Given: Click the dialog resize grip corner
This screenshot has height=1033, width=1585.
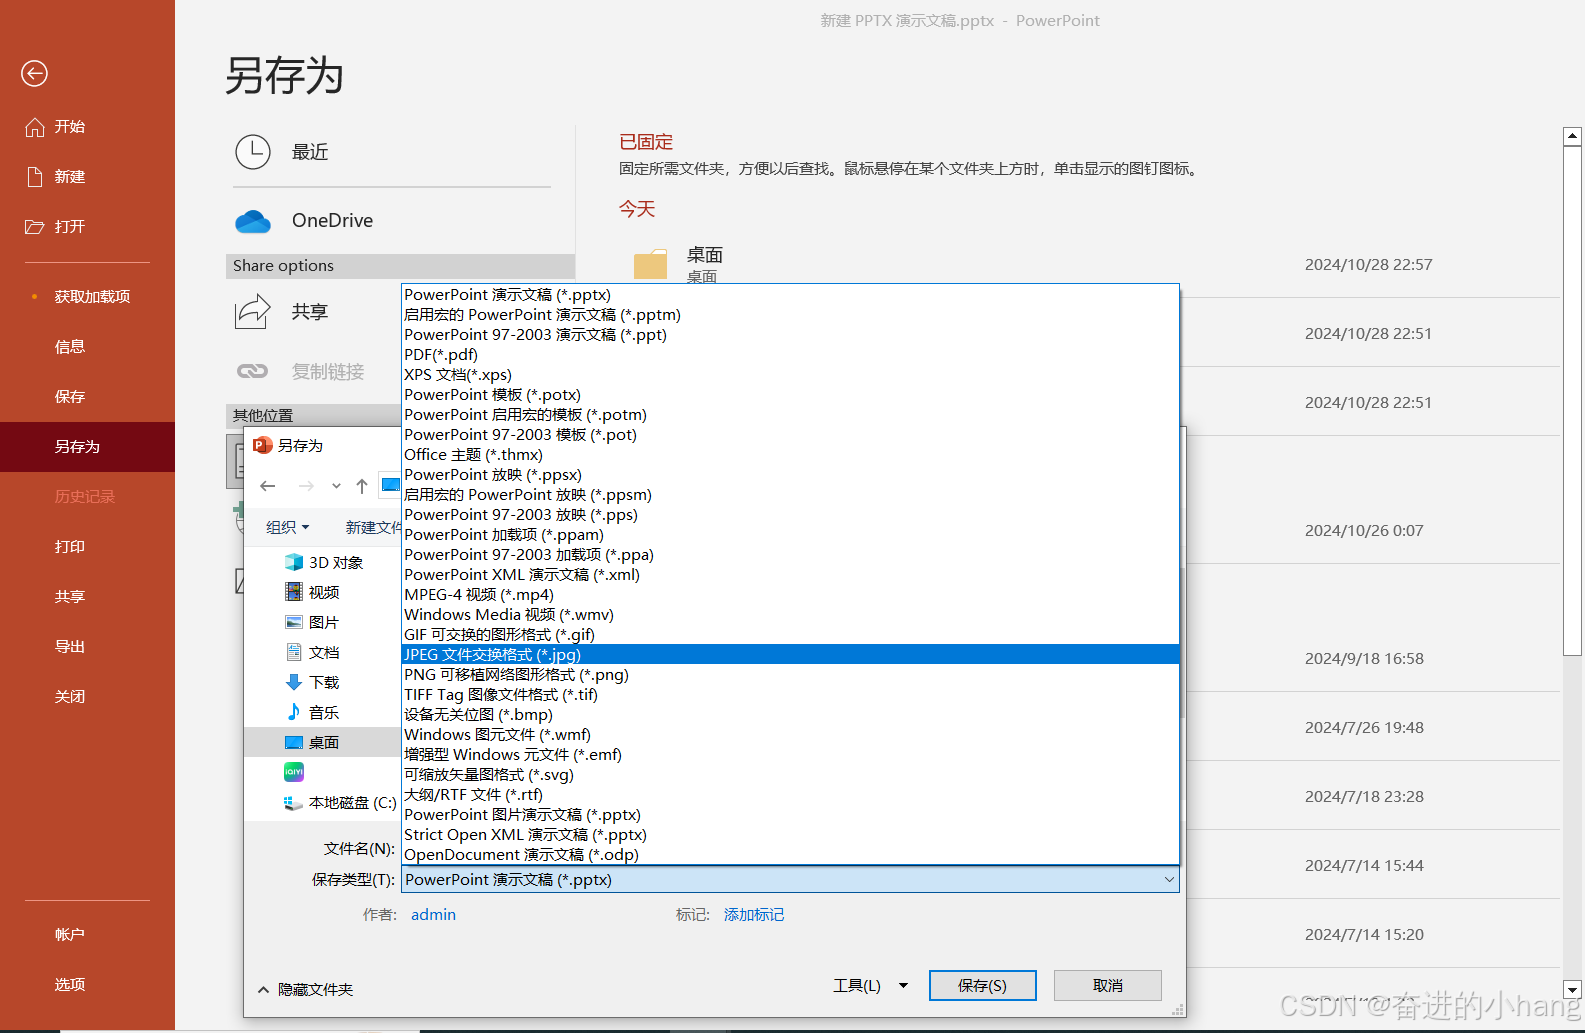Looking at the screenshot, I should click(x=1178, y=1010).
